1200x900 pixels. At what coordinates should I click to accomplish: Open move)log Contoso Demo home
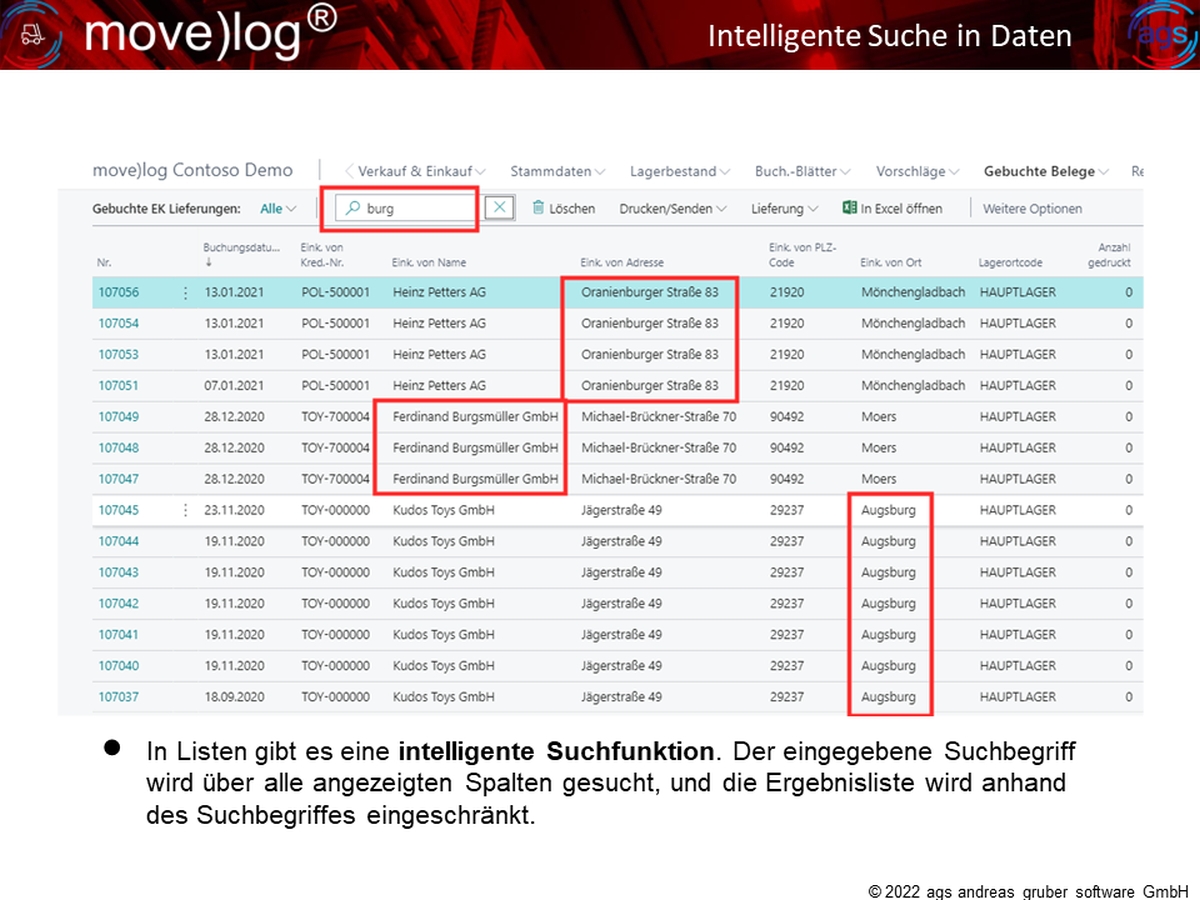193,170
